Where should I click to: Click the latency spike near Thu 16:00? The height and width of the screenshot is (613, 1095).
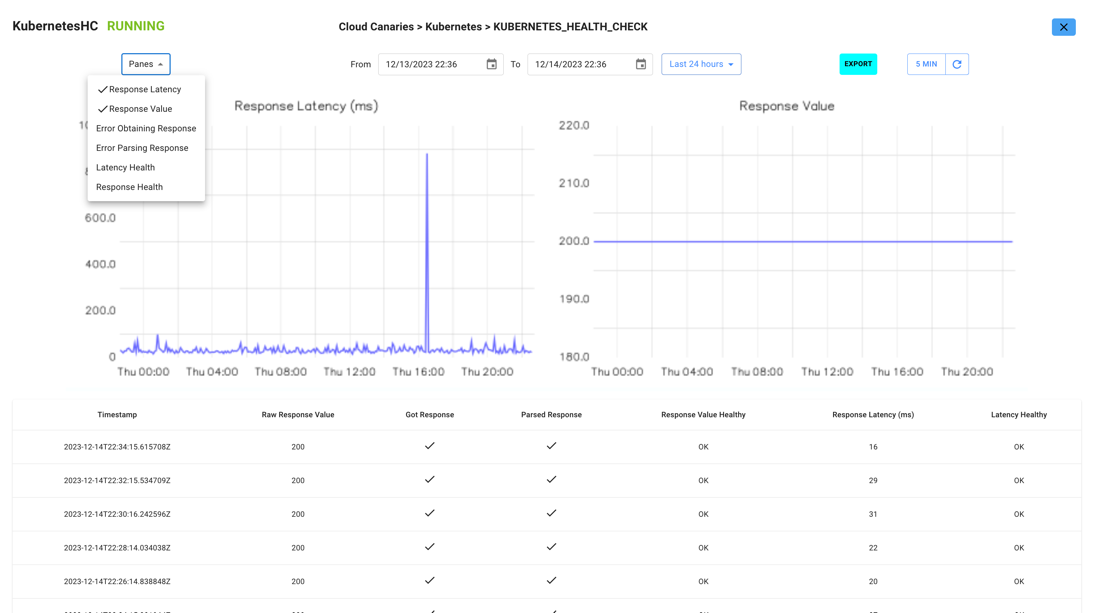(427, 251)
